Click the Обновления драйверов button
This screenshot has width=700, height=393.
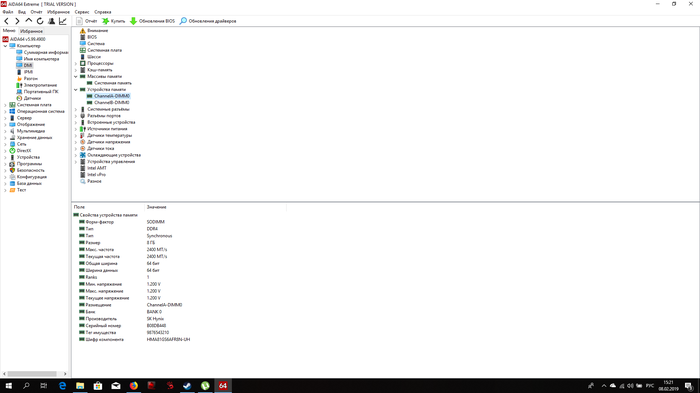point(208,21)
